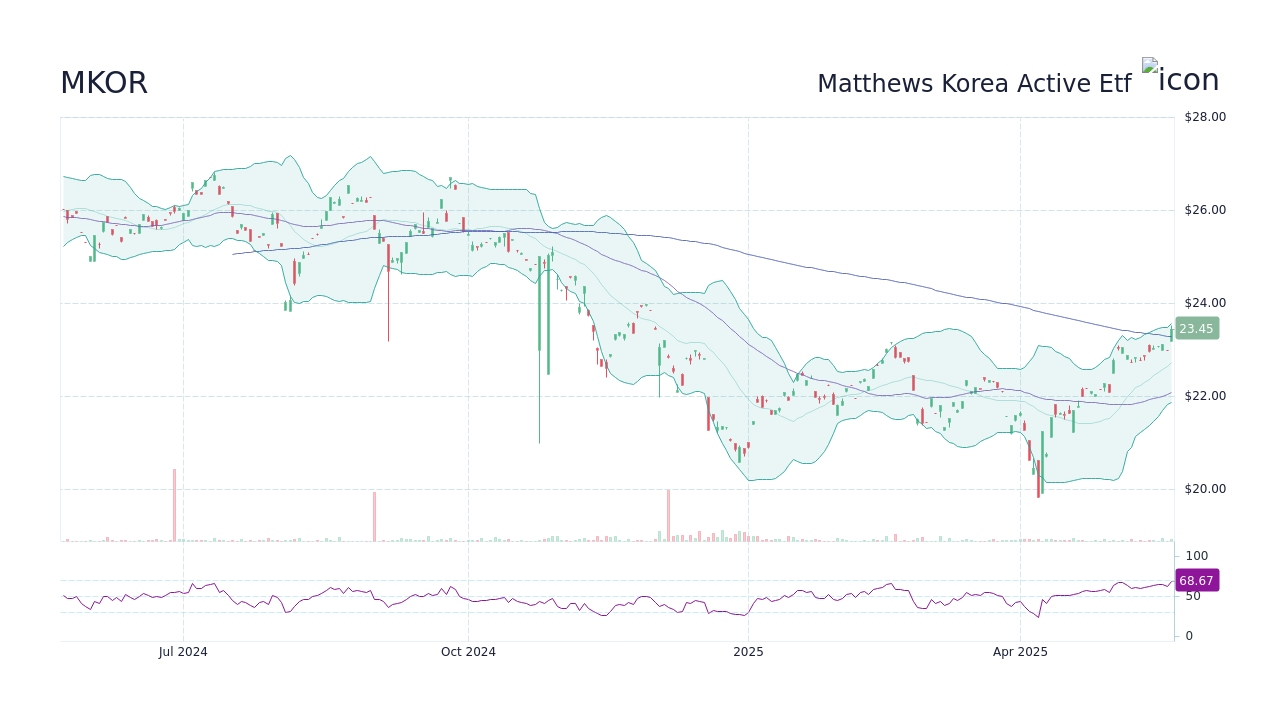Click the RSI axis value 0
Viewport: 1280px width, 720px height.
[x=1189, y=636]
